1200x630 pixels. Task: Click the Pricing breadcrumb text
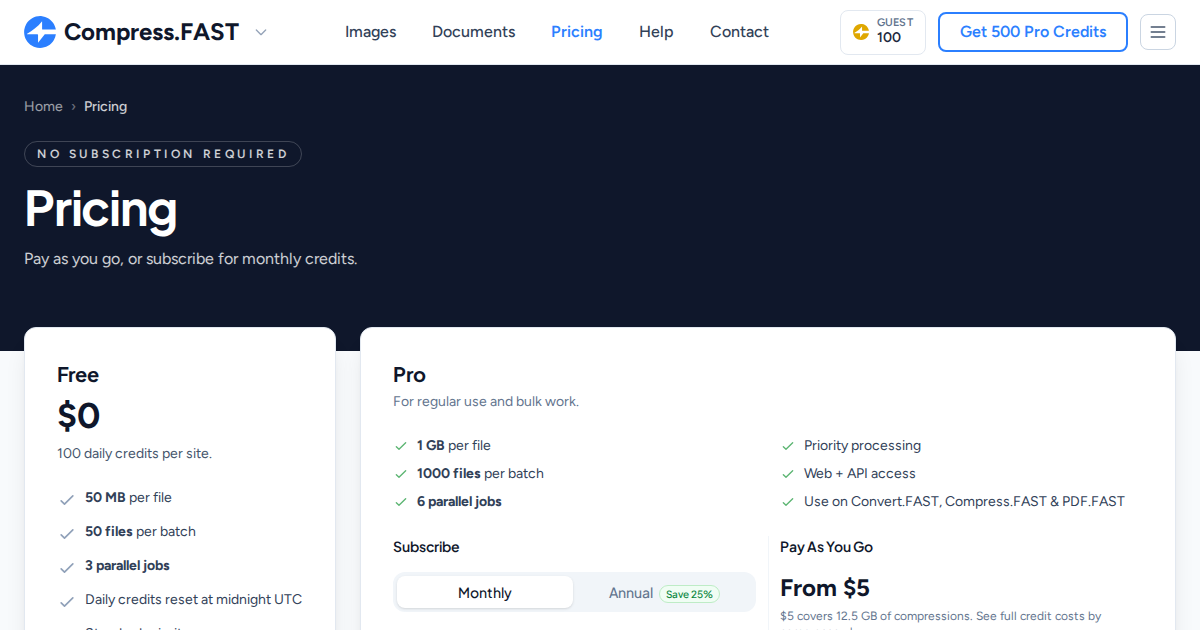coord(105,106)
